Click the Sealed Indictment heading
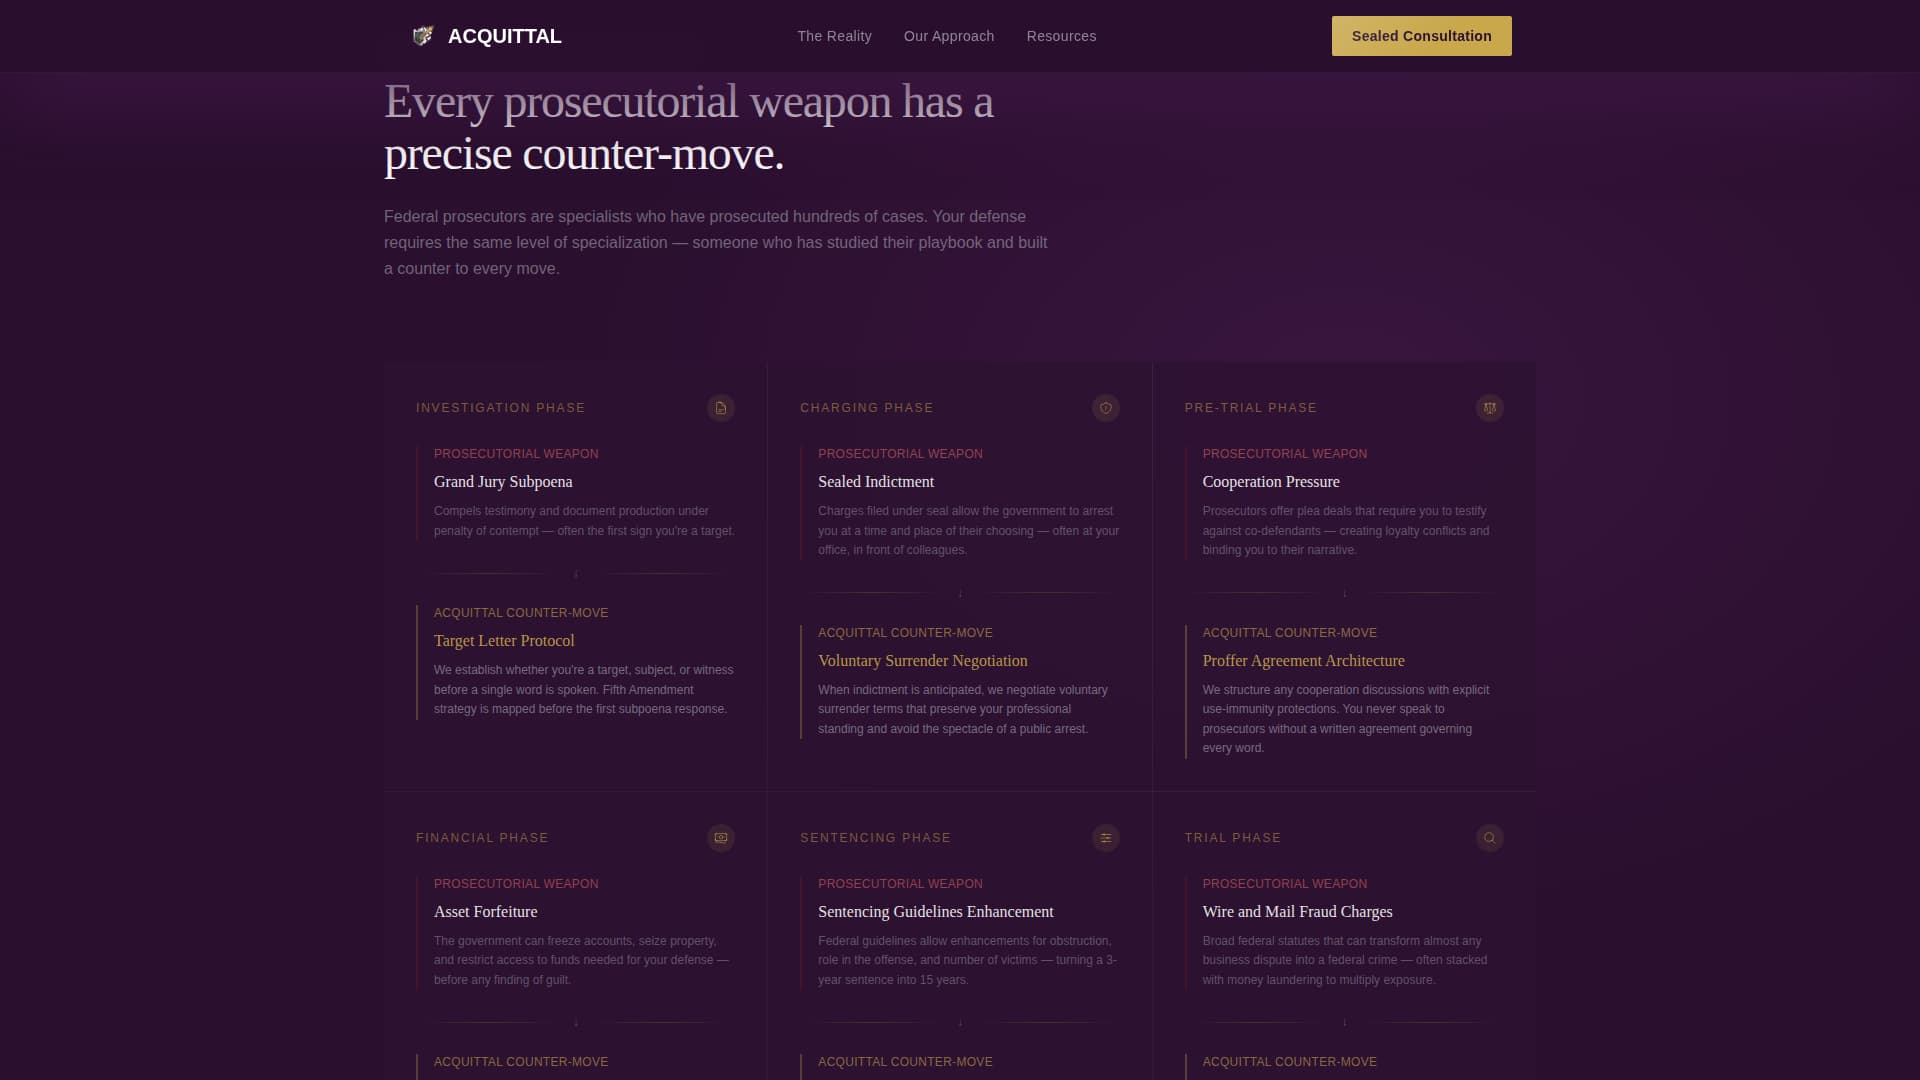Viewport: 1920px width, 1080px height. (x=876, y=482)
